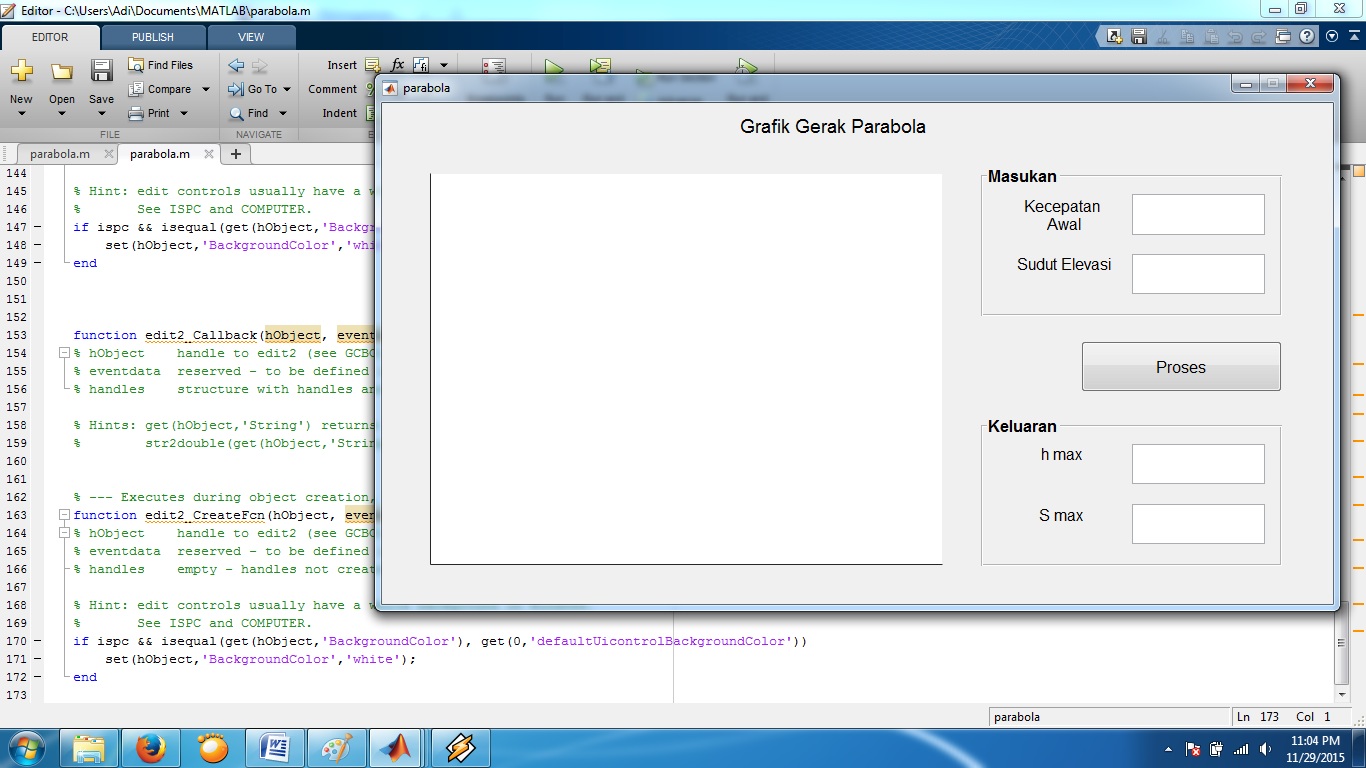This screenshot has width=1366, height=768.
Task: Click the new shortcut icon in quick access bar
Action: click(1115, 37)
